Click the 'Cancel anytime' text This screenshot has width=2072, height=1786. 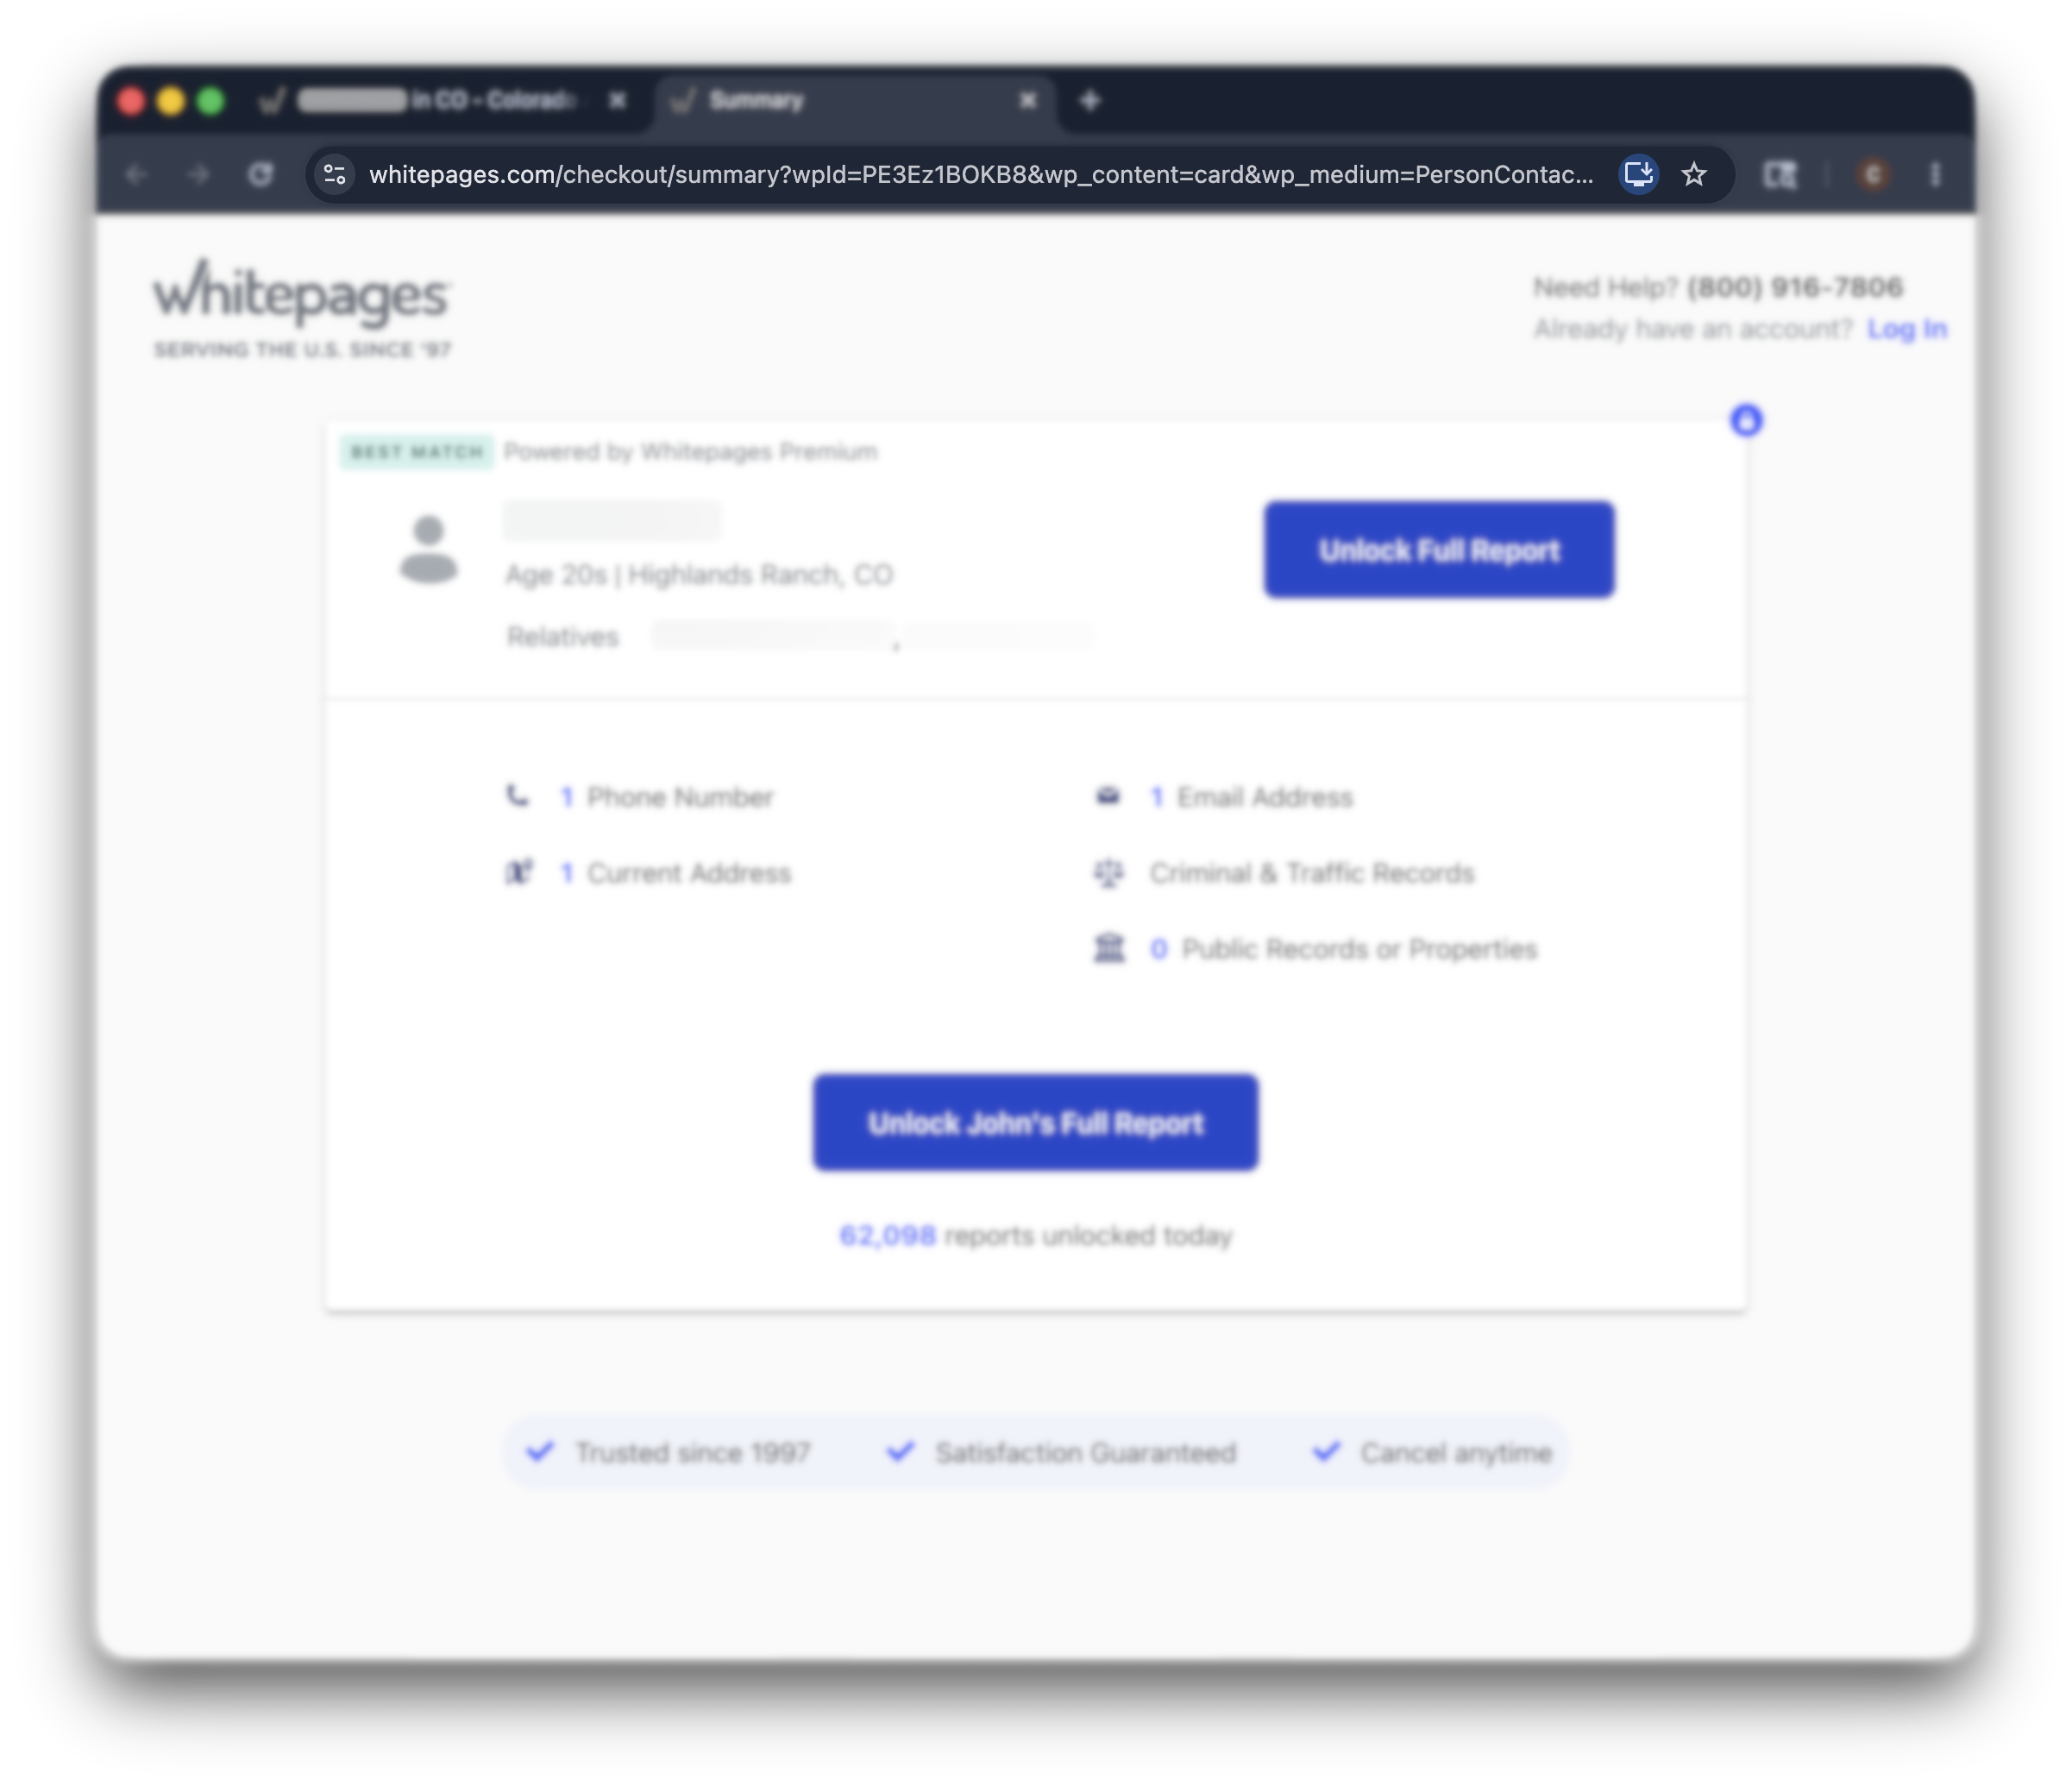point(1456,1453)
